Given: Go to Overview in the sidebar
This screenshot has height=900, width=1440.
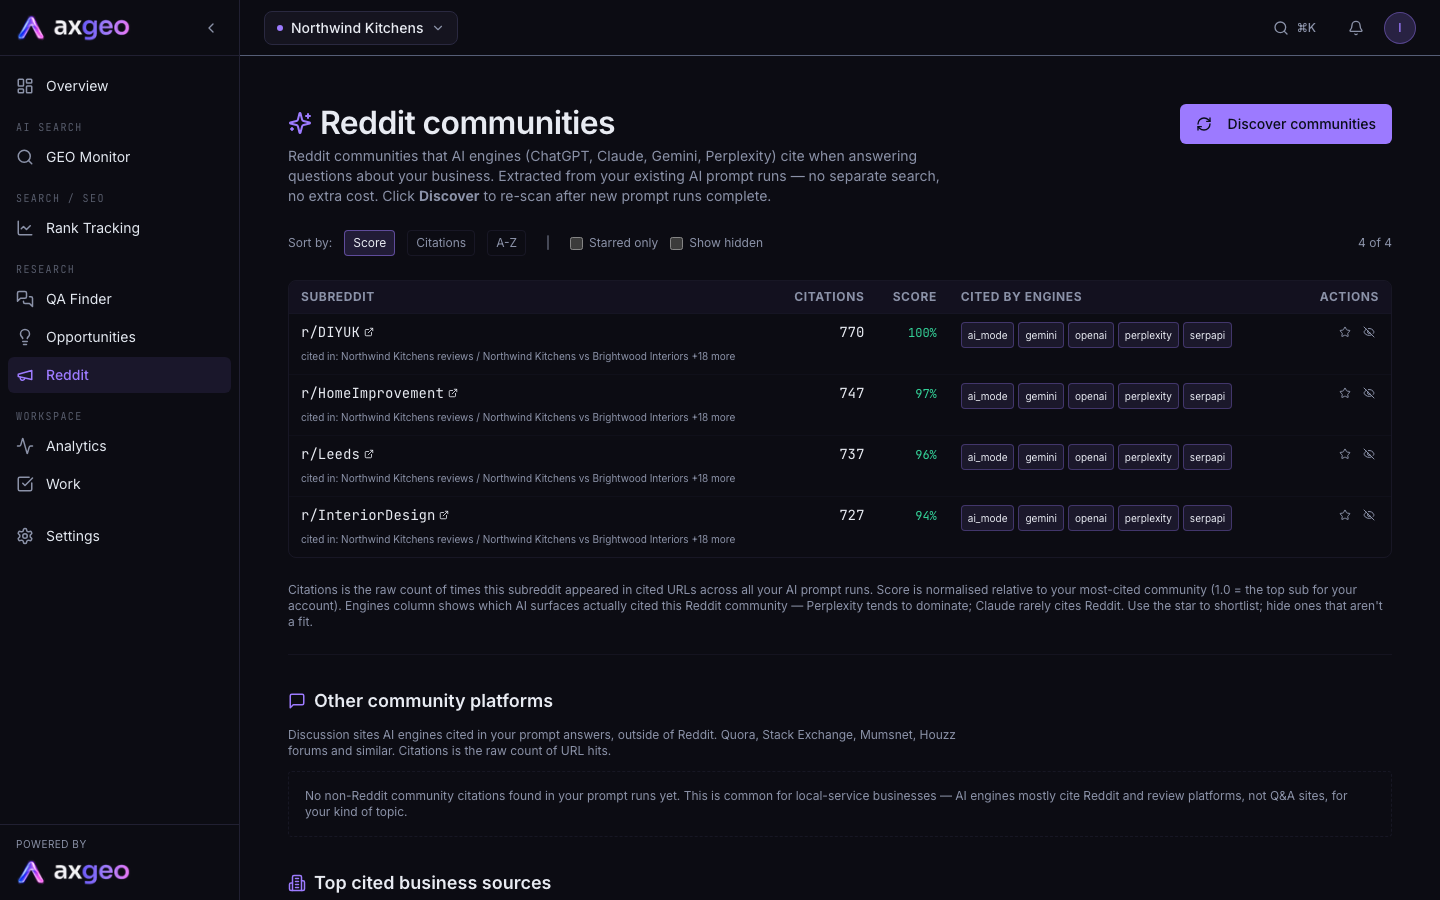Looking at the screenshot, I should 120,86.
